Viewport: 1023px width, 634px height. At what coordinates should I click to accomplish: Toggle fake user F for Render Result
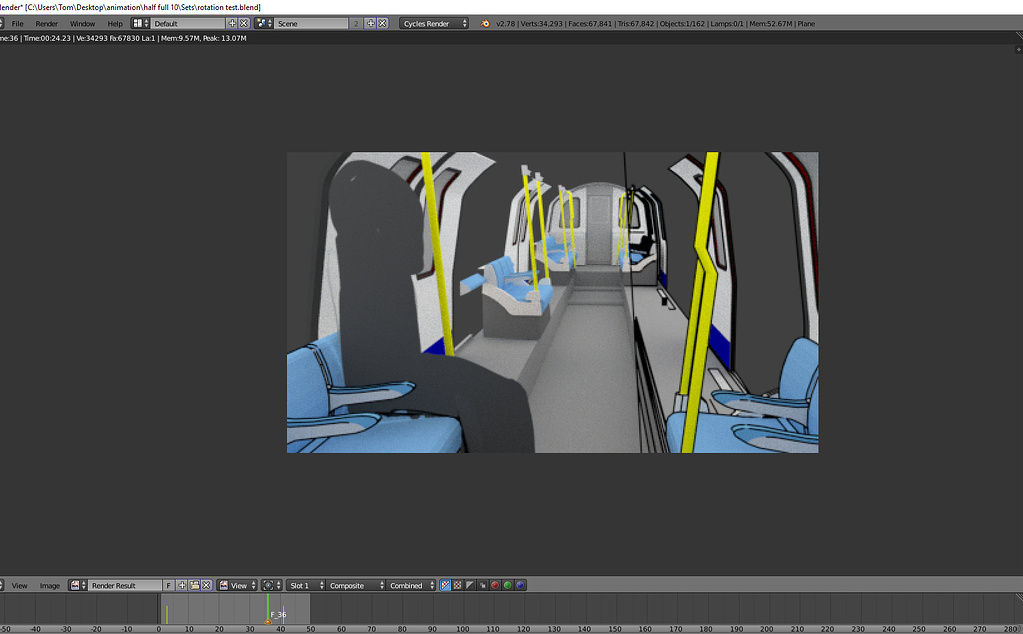coord(168,586)
